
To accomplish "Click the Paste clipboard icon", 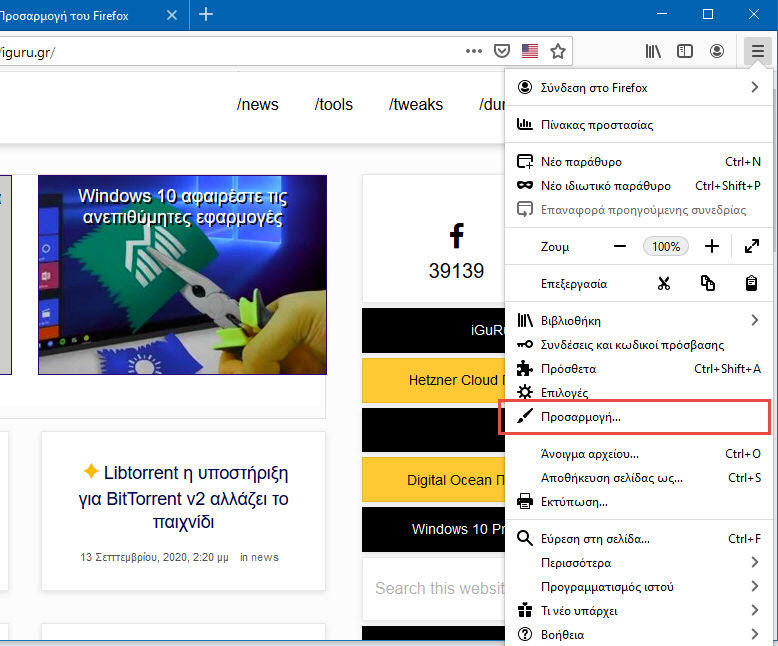I will pyautogui.click(x=751, y=283).
